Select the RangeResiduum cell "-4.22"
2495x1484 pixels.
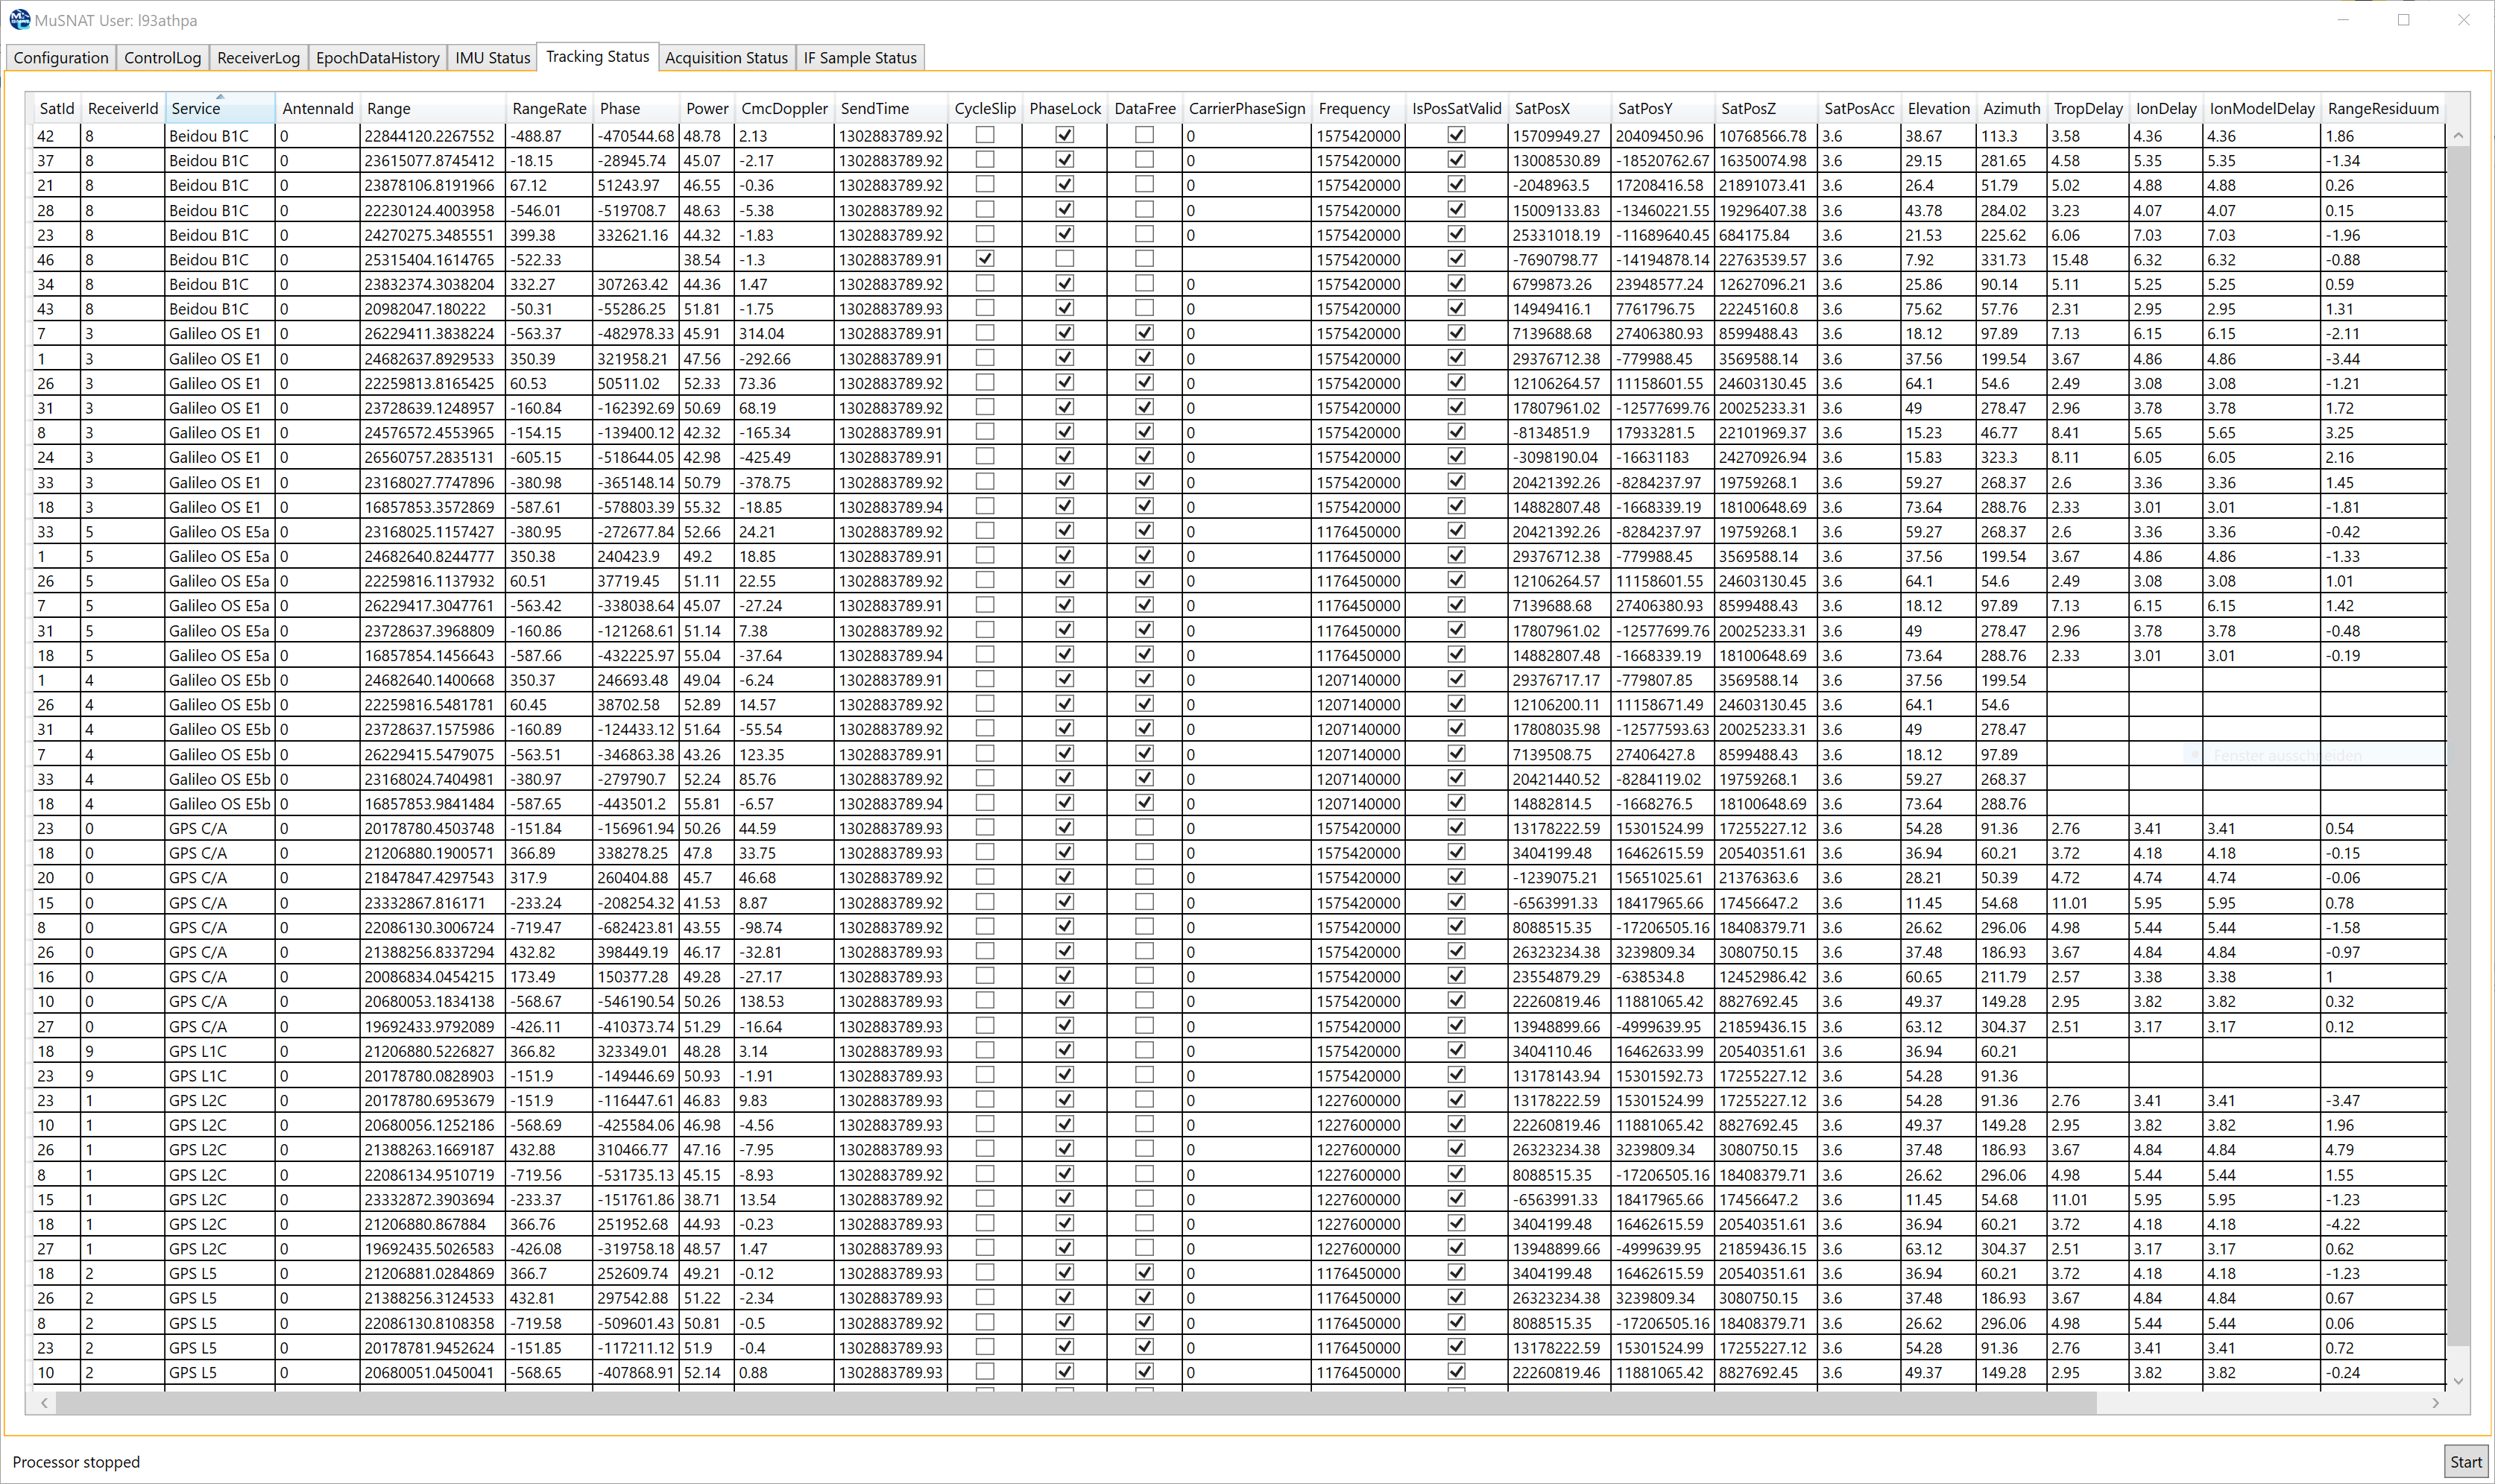[2382, 1224]
